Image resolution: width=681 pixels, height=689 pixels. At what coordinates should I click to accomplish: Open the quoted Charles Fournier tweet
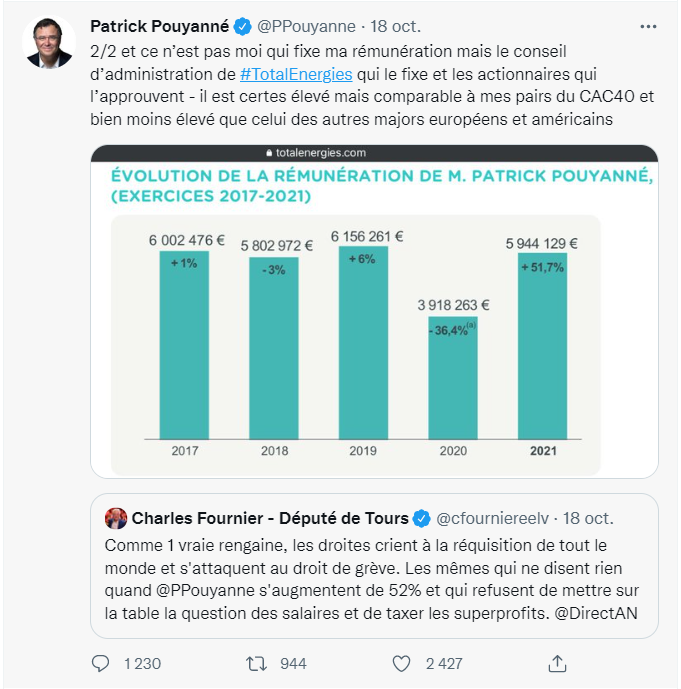coord(374,566)
